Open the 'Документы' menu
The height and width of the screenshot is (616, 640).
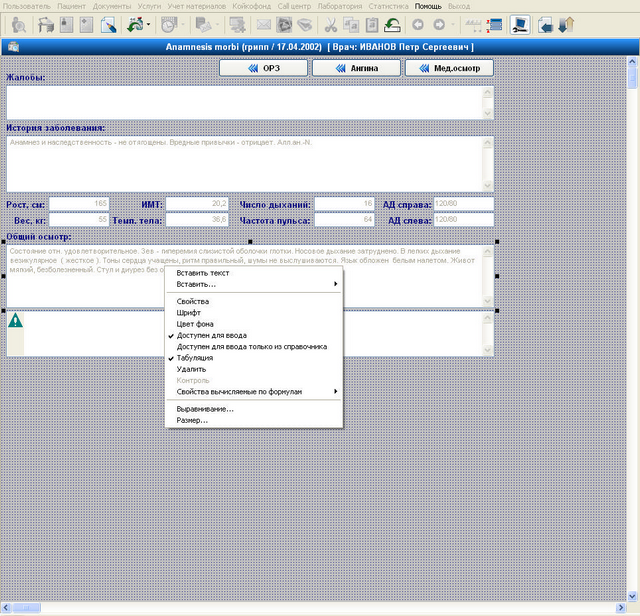[x=112, y=6]
